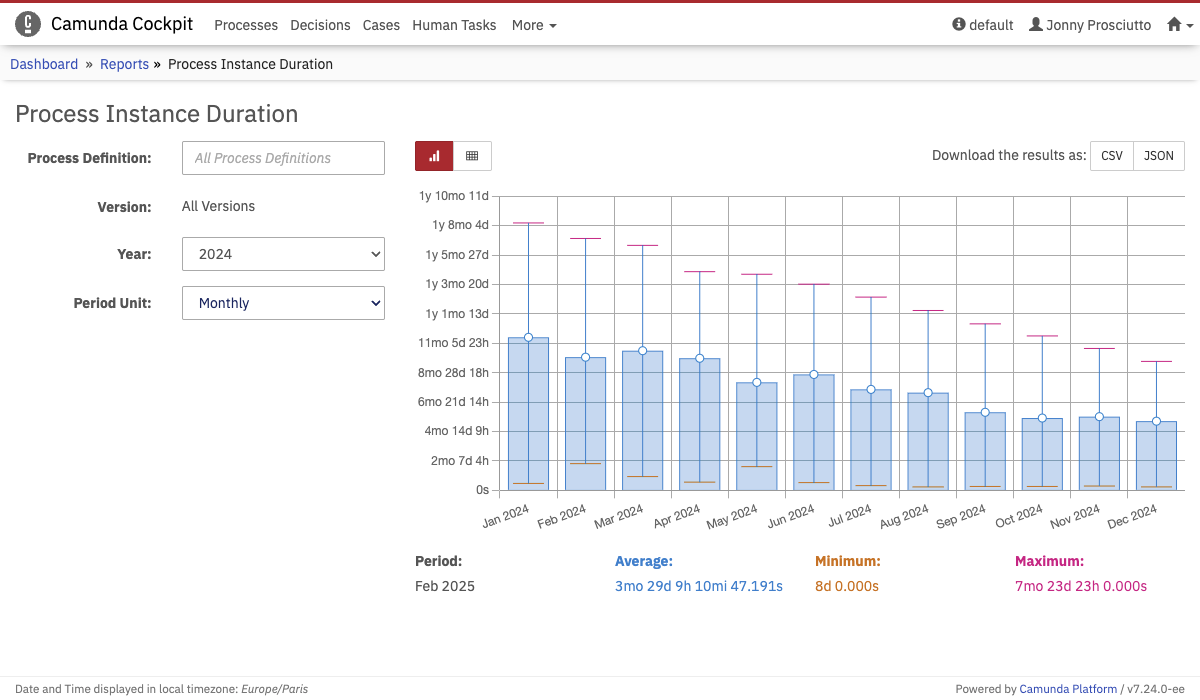Screen dimensions: 1200x700
Task: Download results as JSON
Action: [x=1159, y=156]
